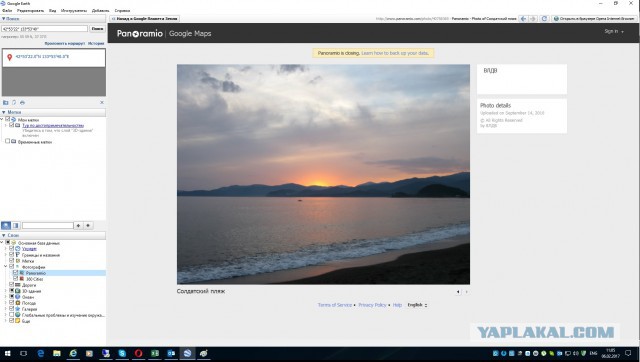Toggle the Gallery layer checkbox
This screenshot has width=640, height=362.
pos(11,309)
